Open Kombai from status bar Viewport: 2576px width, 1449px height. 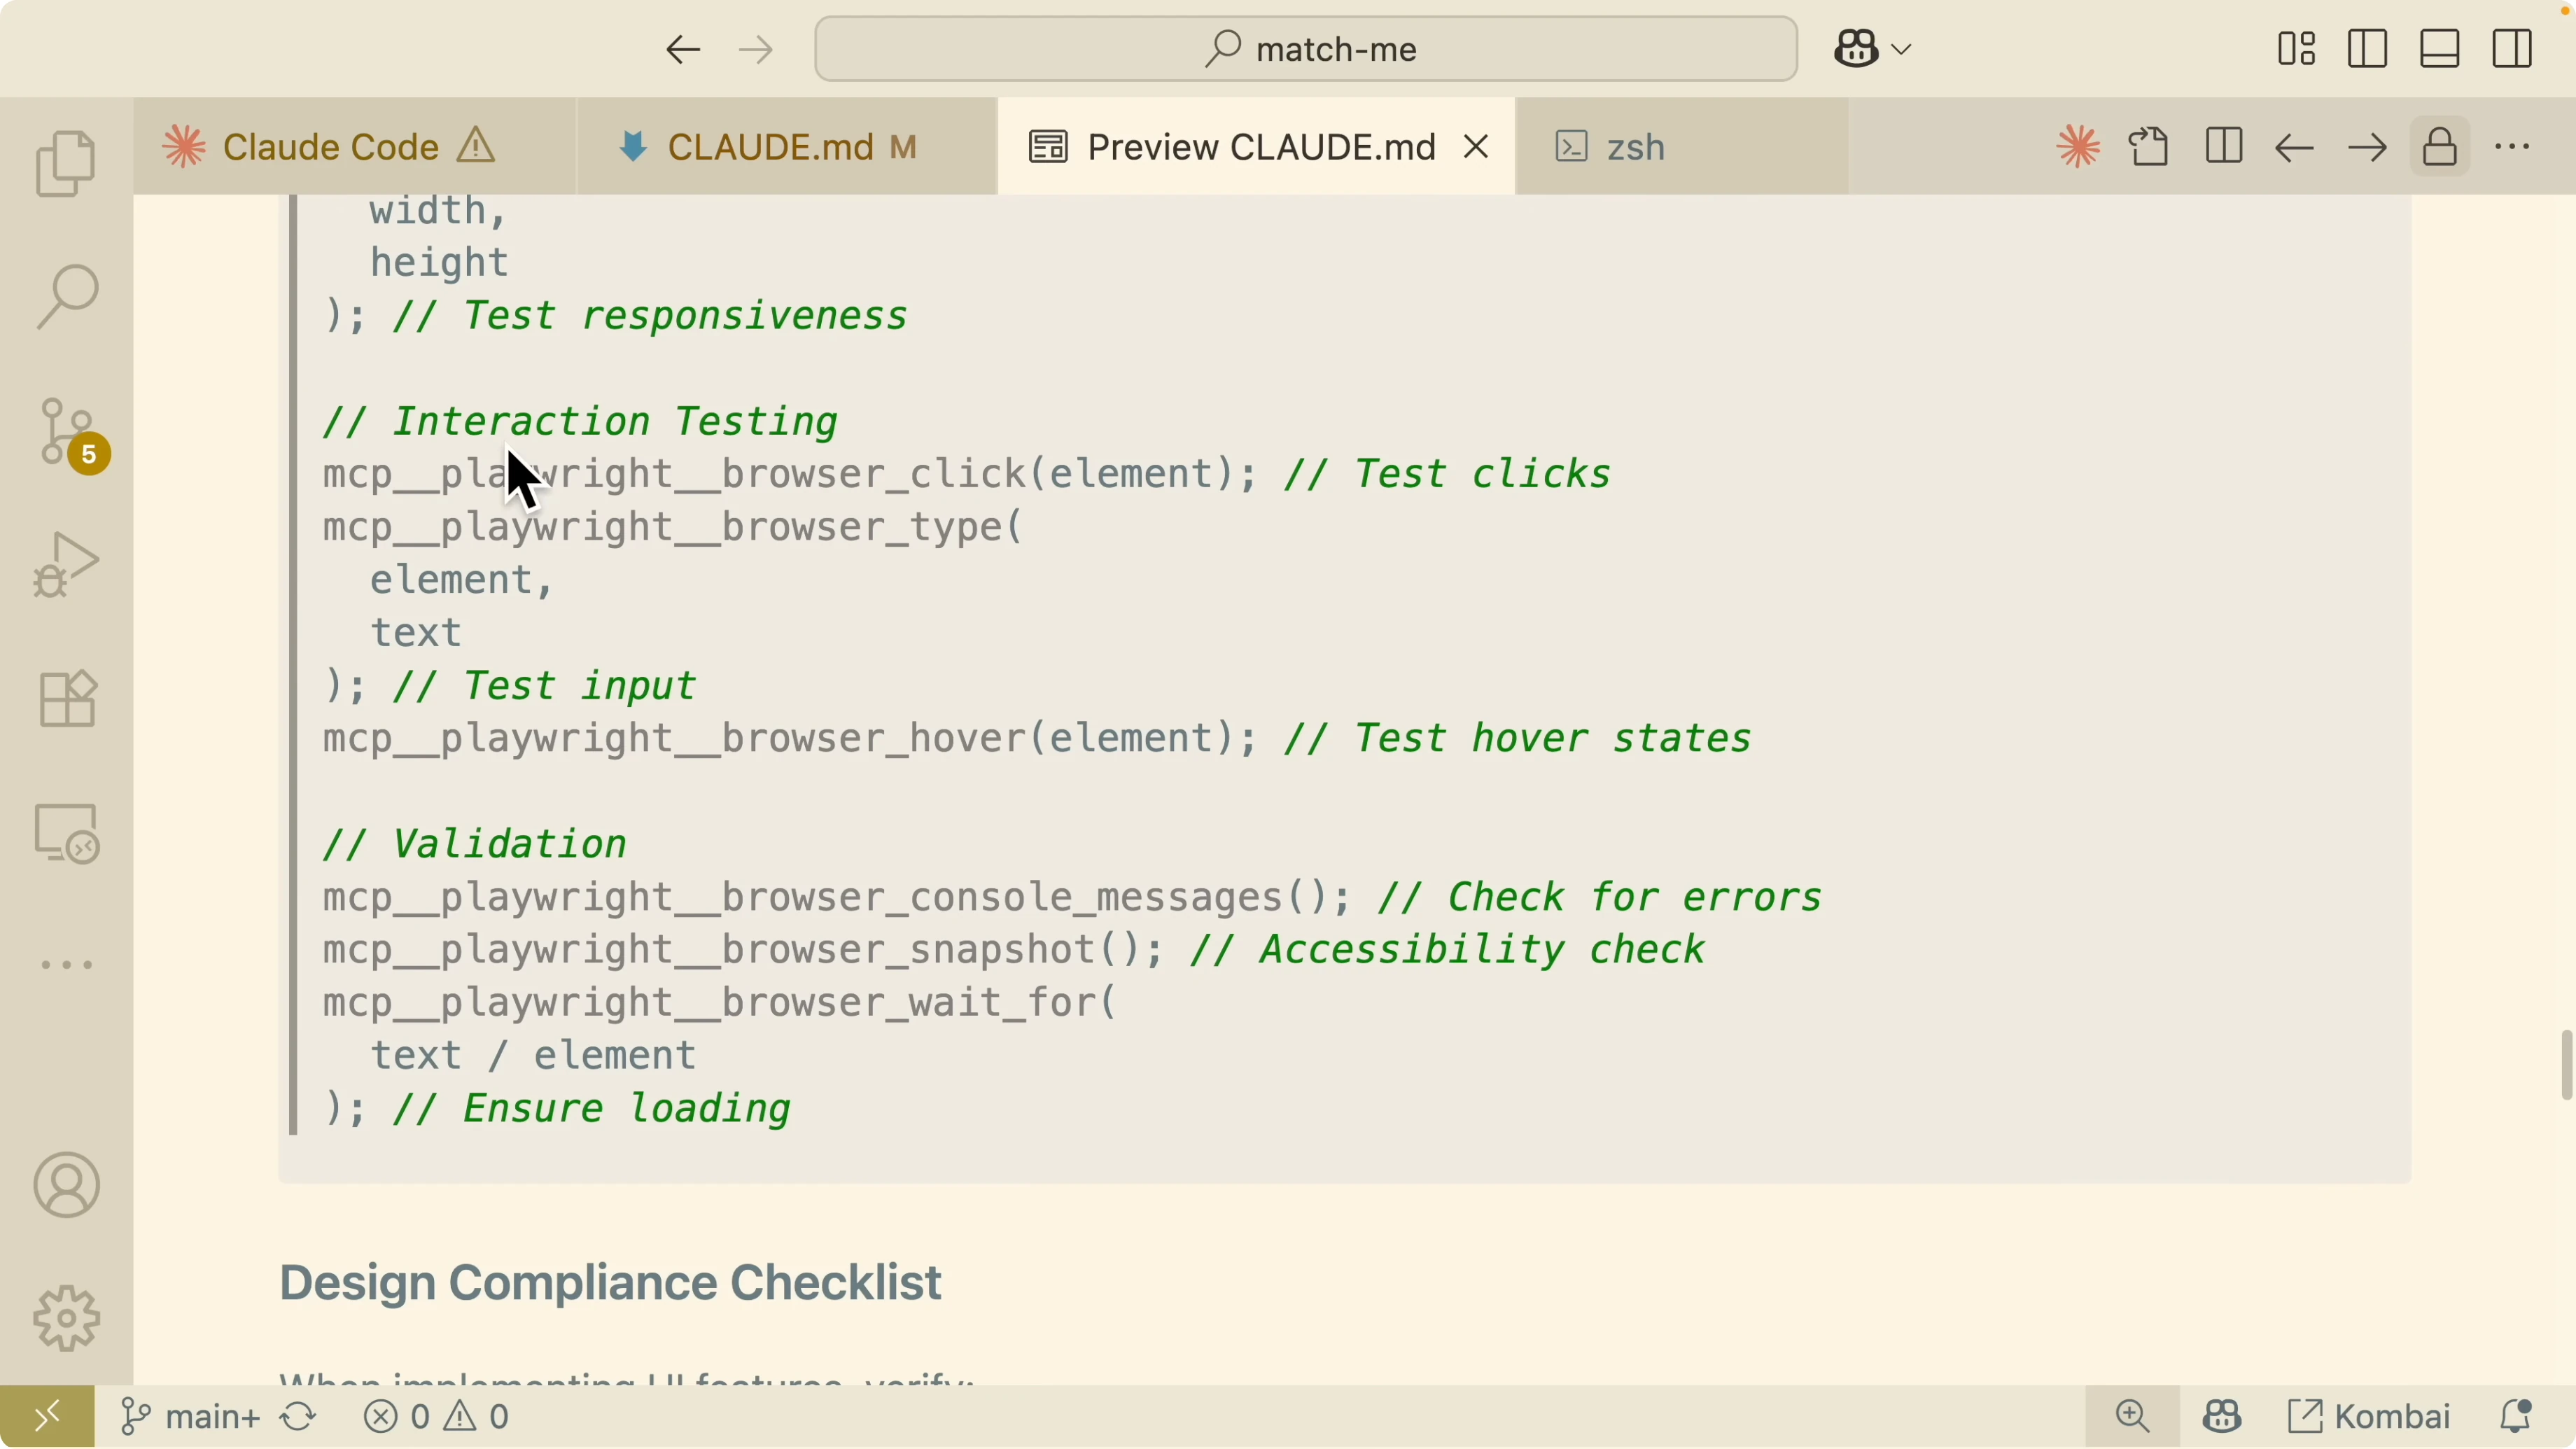[x=2369, y=1416]
